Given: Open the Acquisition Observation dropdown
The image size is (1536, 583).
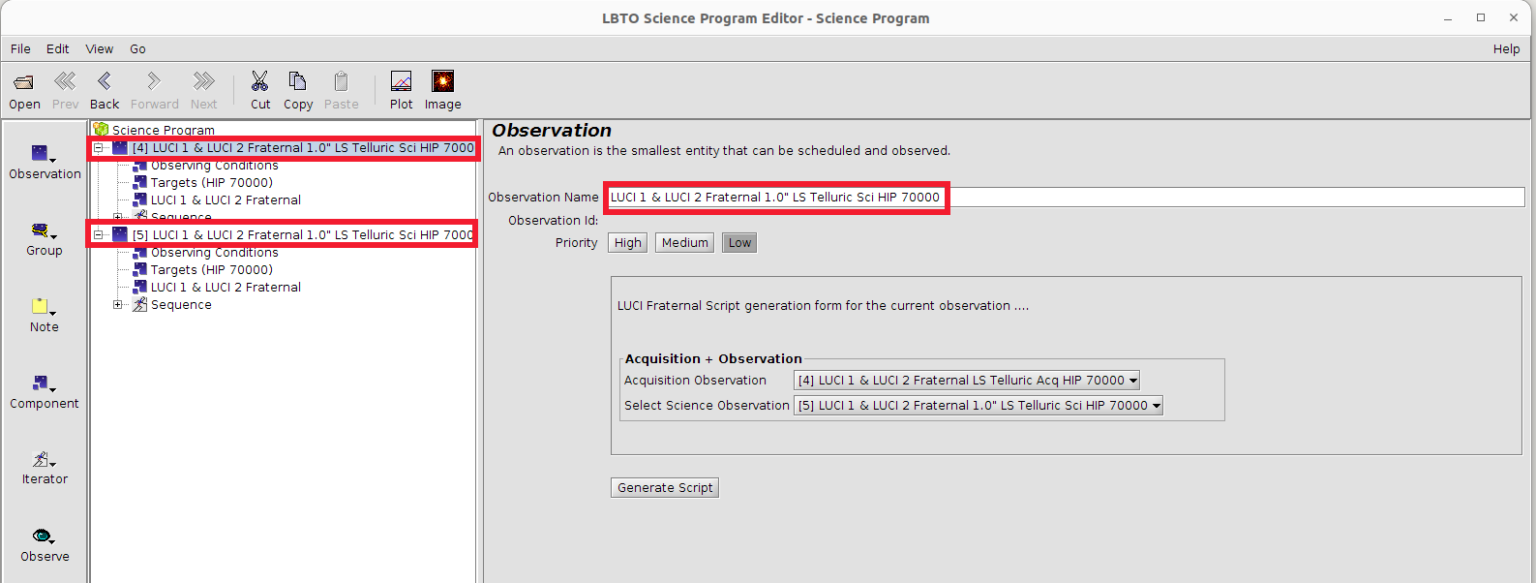Looking at the screenshot, I should 966,380.
